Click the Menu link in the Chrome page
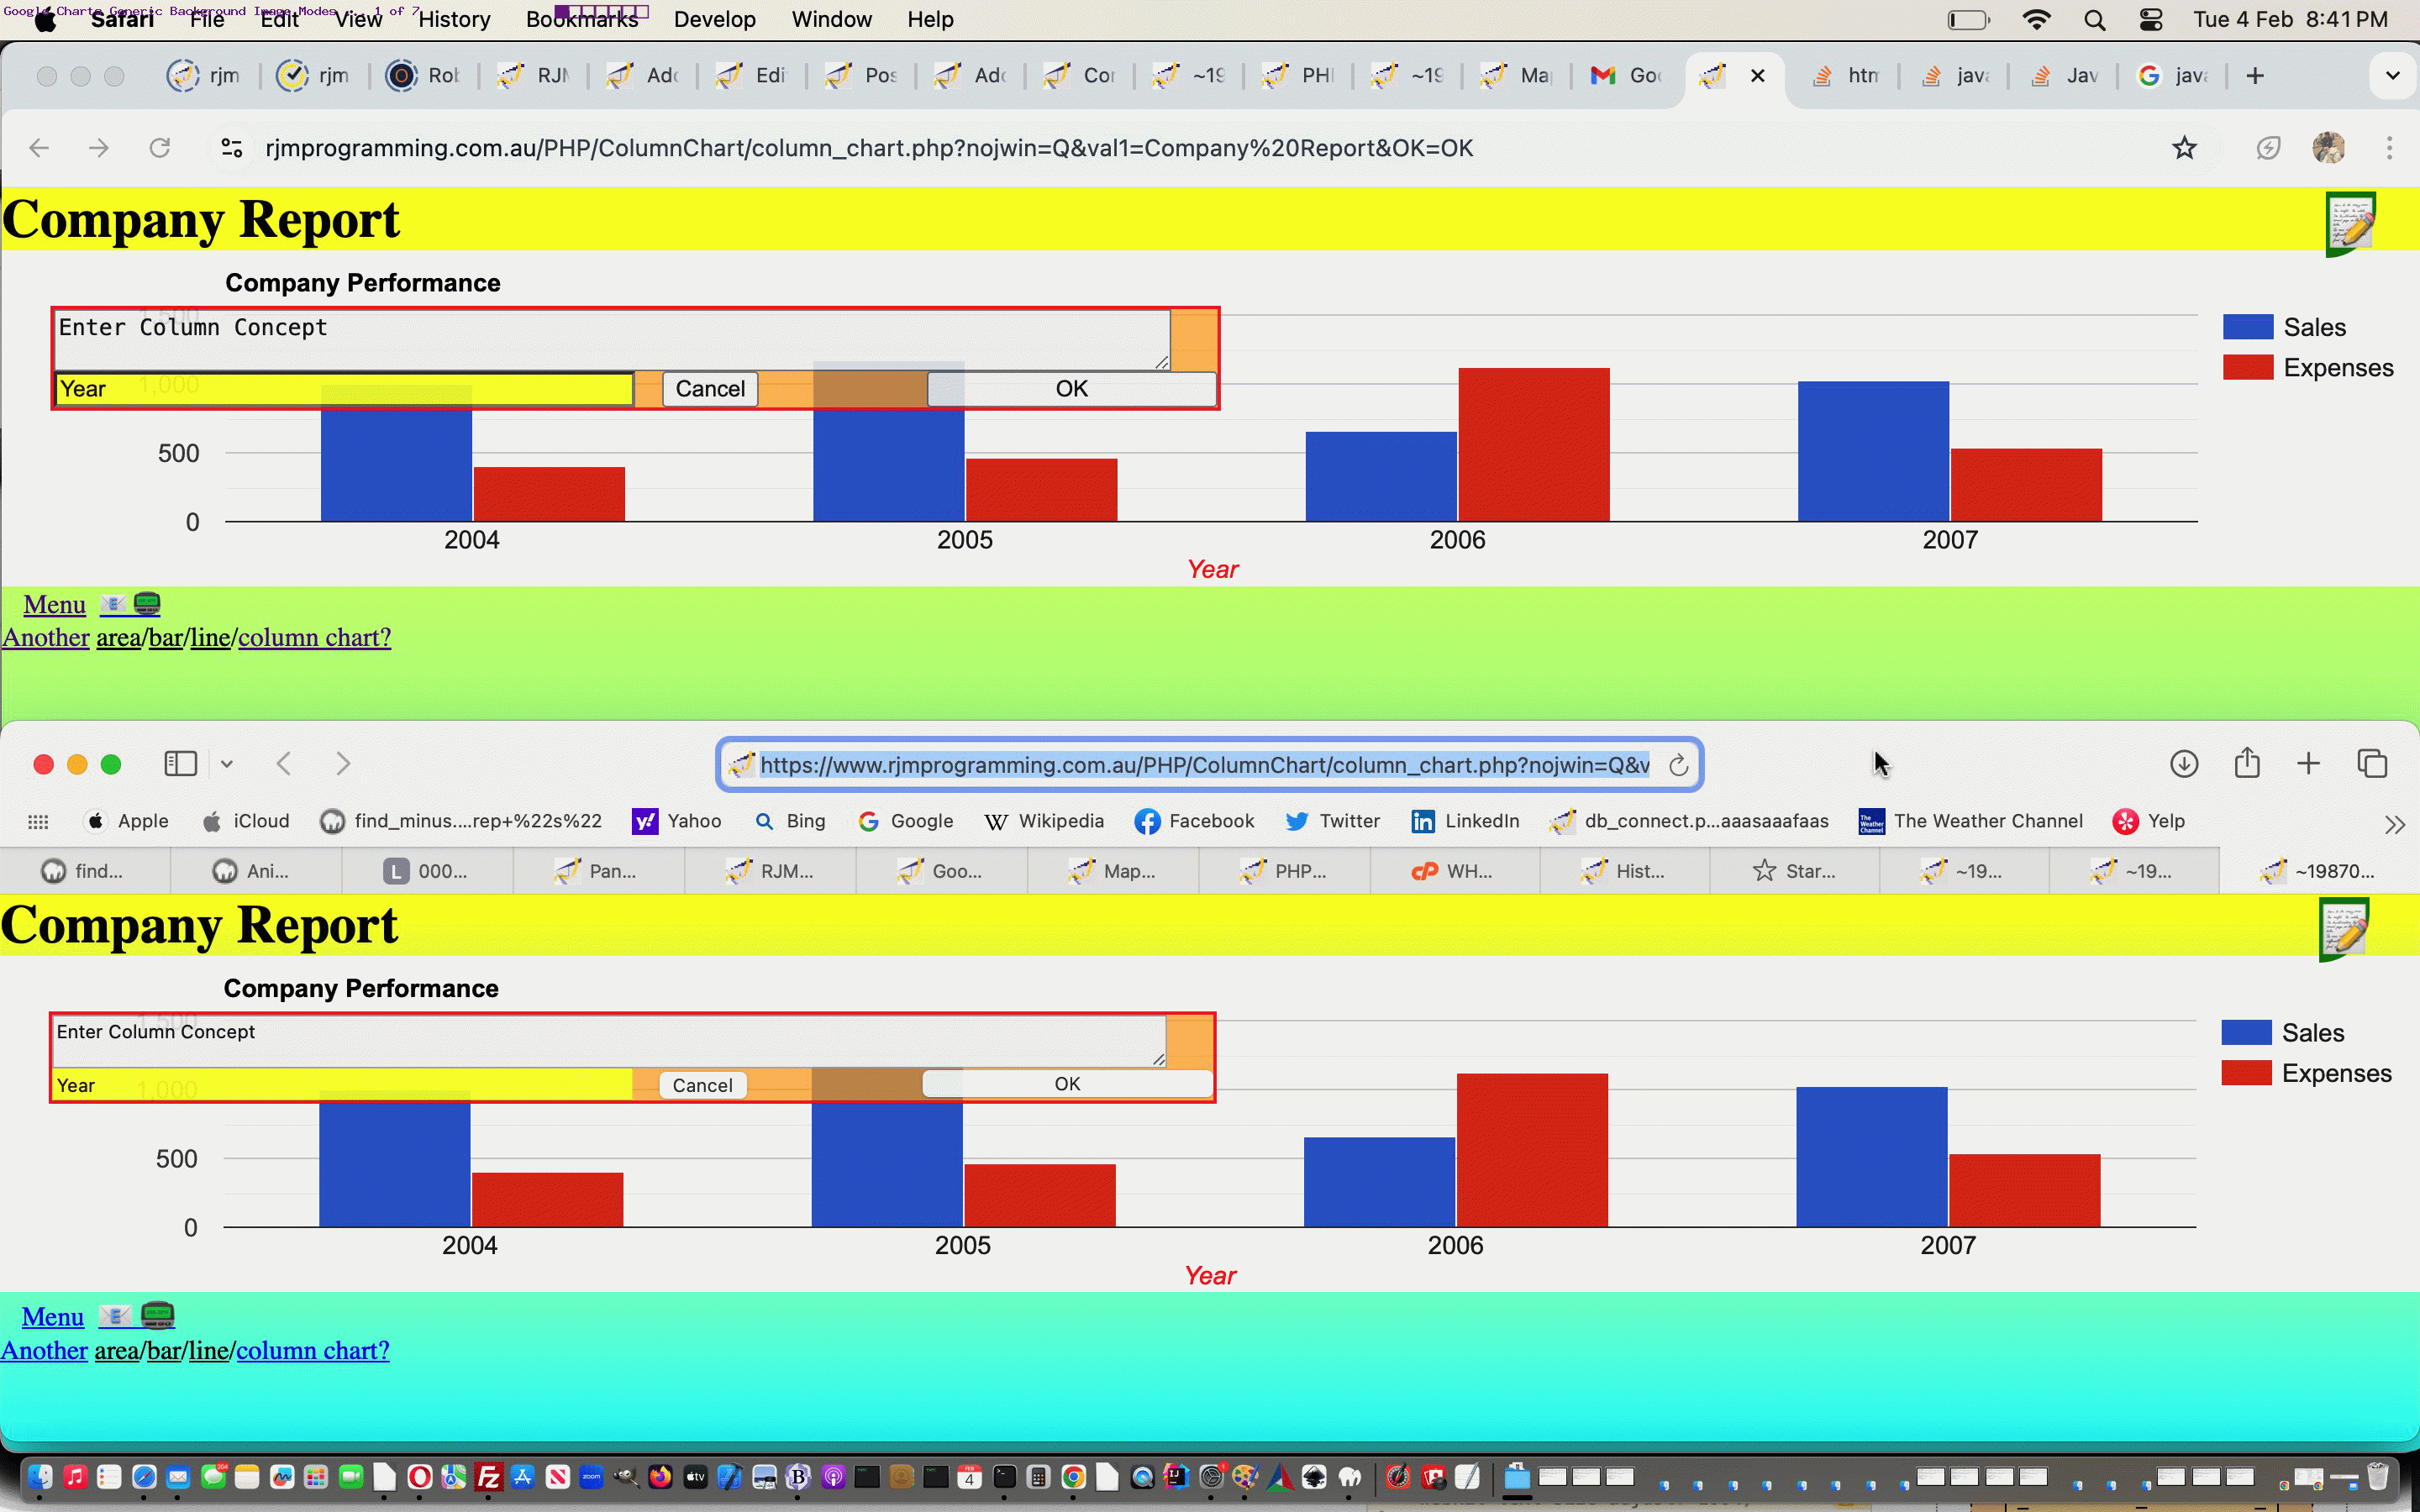The height and width of the screenshot is (1512, 2420). [x=55, y=605]
